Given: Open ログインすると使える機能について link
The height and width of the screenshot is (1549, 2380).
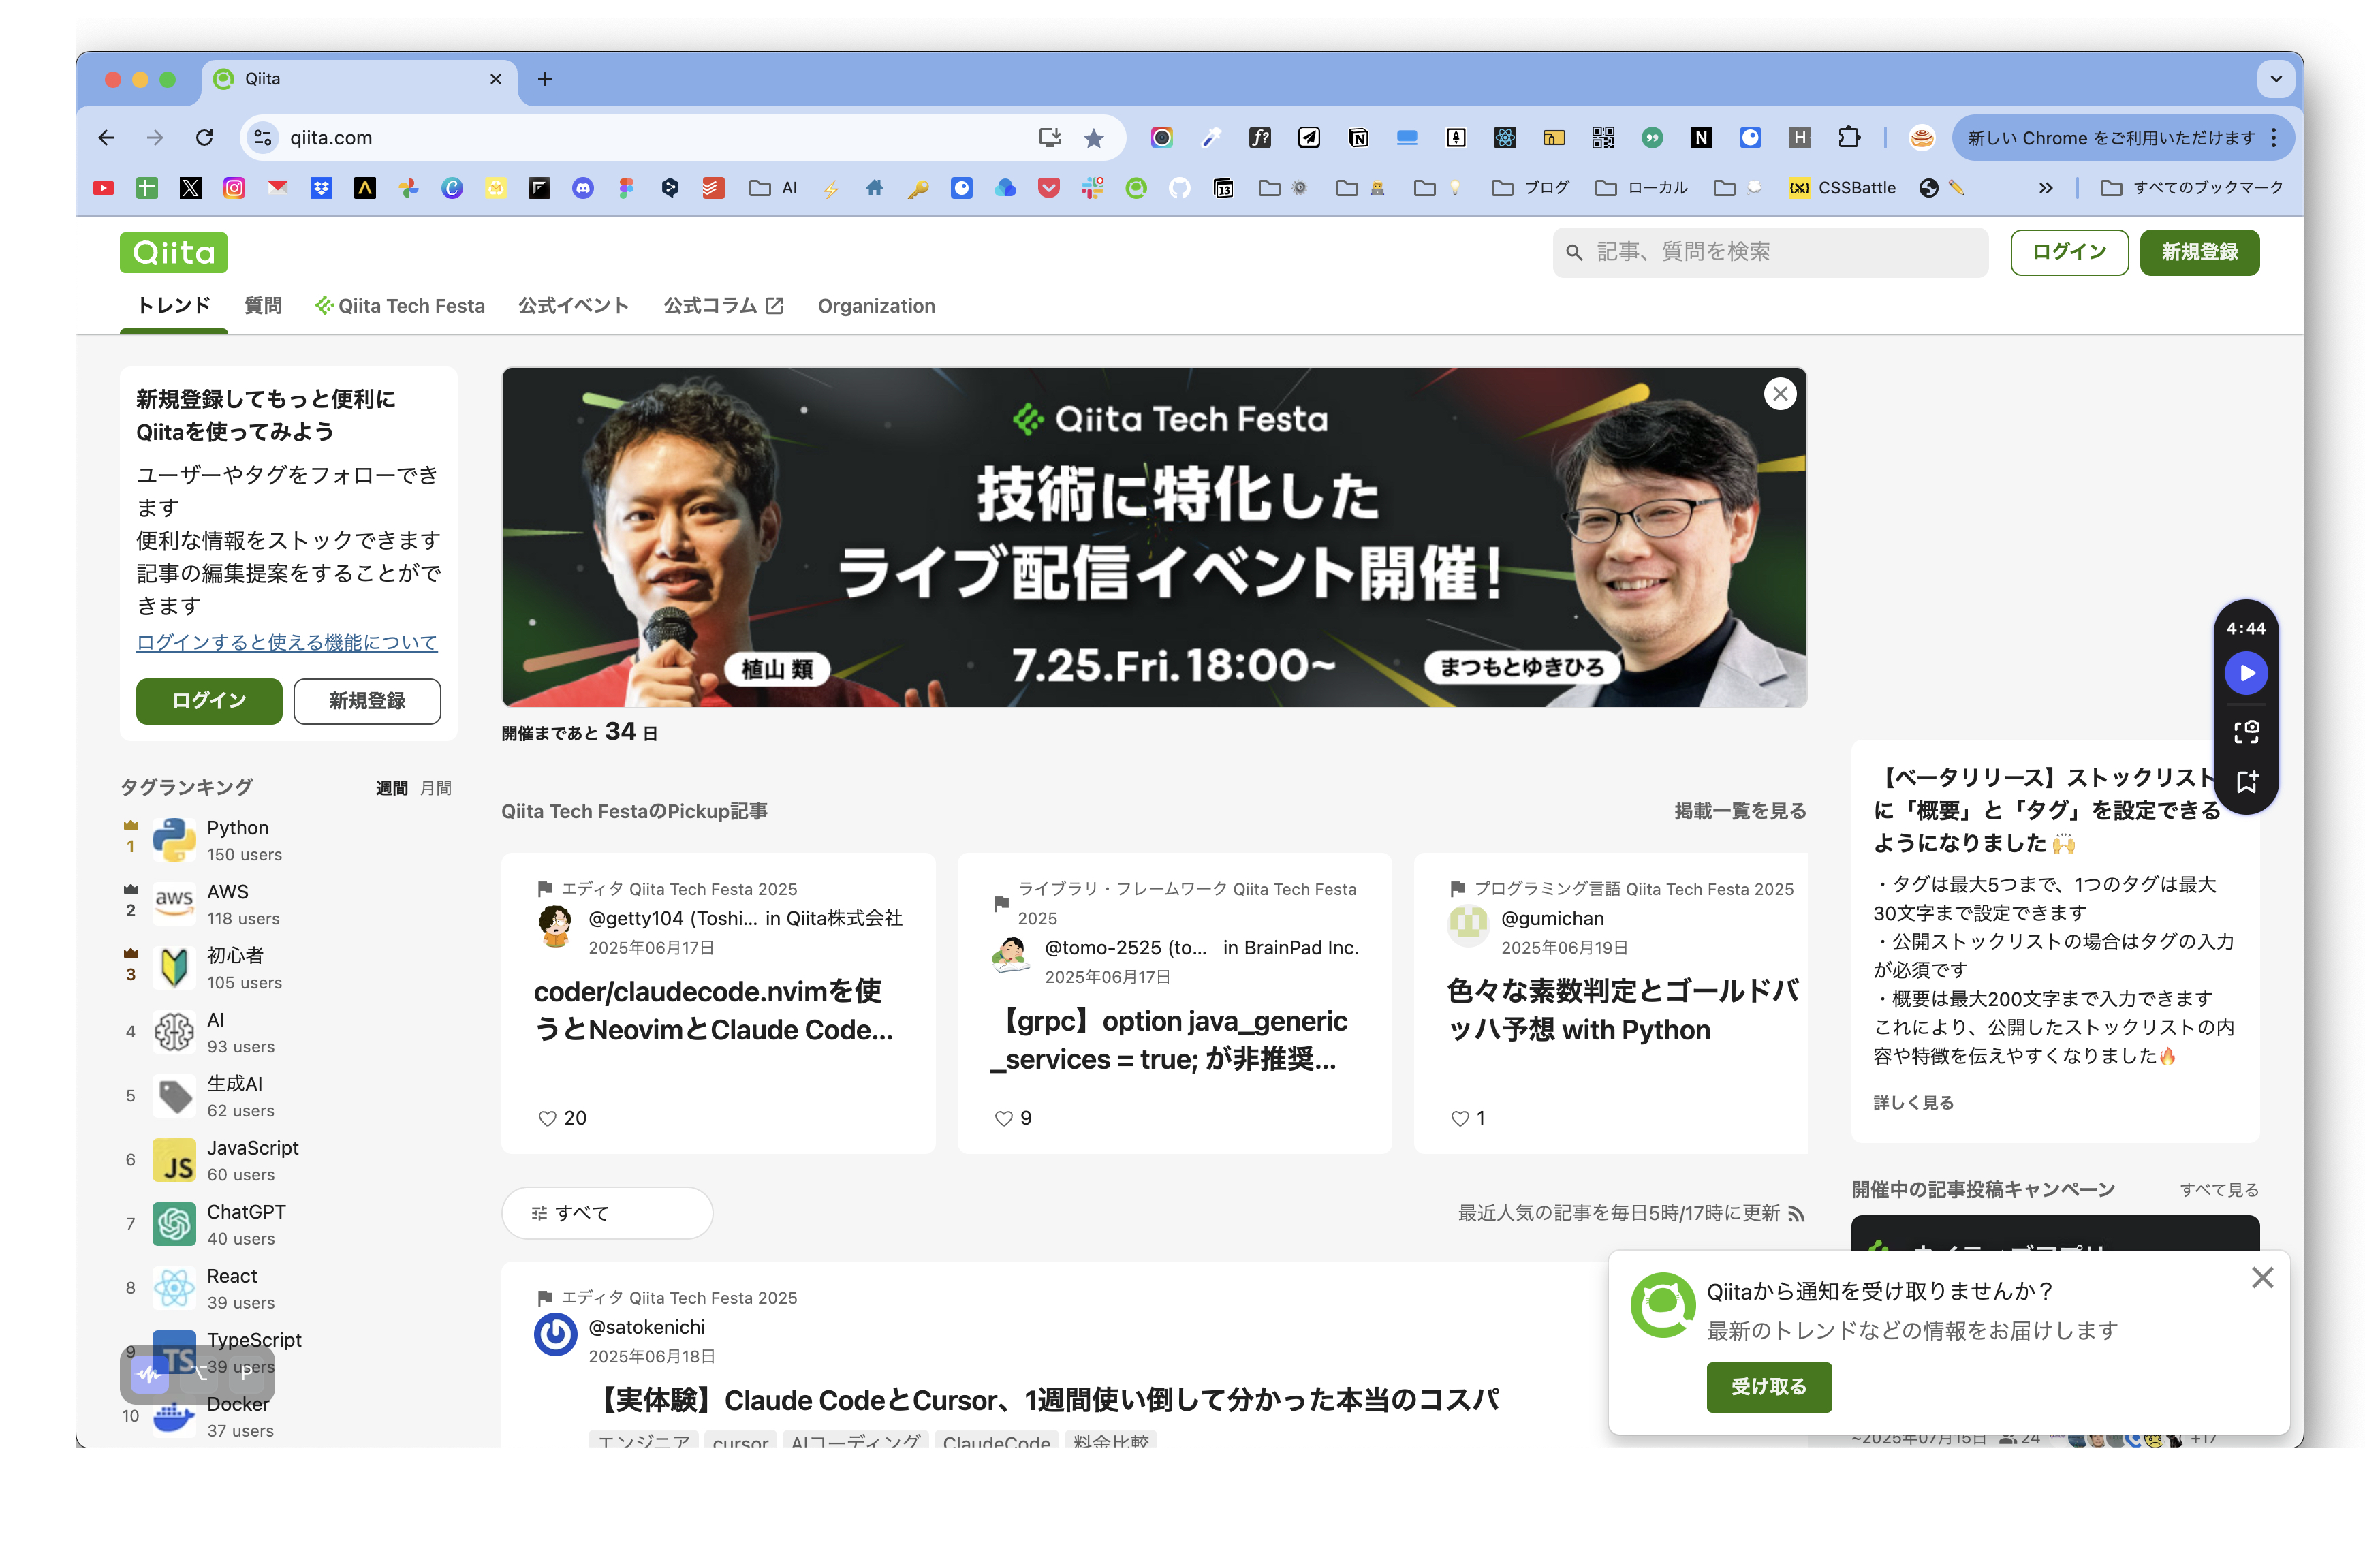Looking at the screenshot, I should pos(287,642).
